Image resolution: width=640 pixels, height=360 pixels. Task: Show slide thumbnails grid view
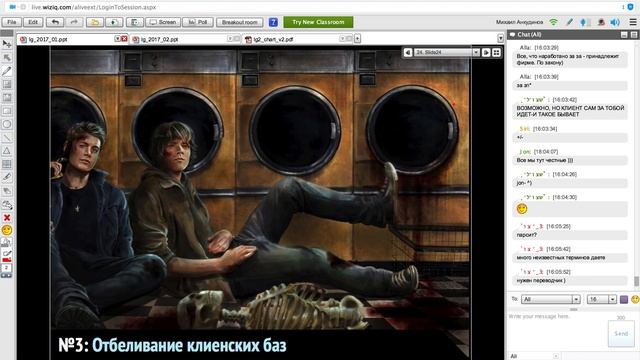pos(496,52)
